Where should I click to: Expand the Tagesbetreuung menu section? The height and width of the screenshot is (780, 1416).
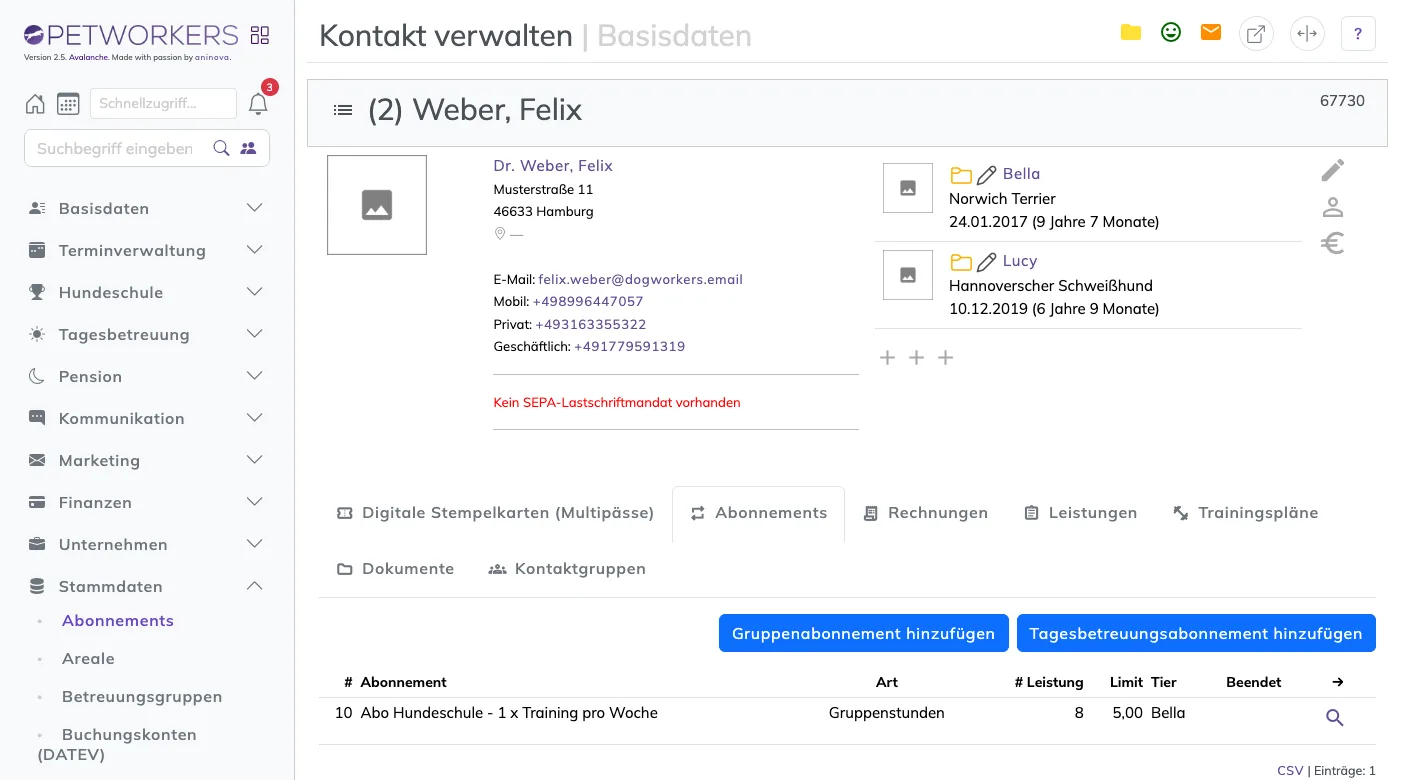click(147, 334)
